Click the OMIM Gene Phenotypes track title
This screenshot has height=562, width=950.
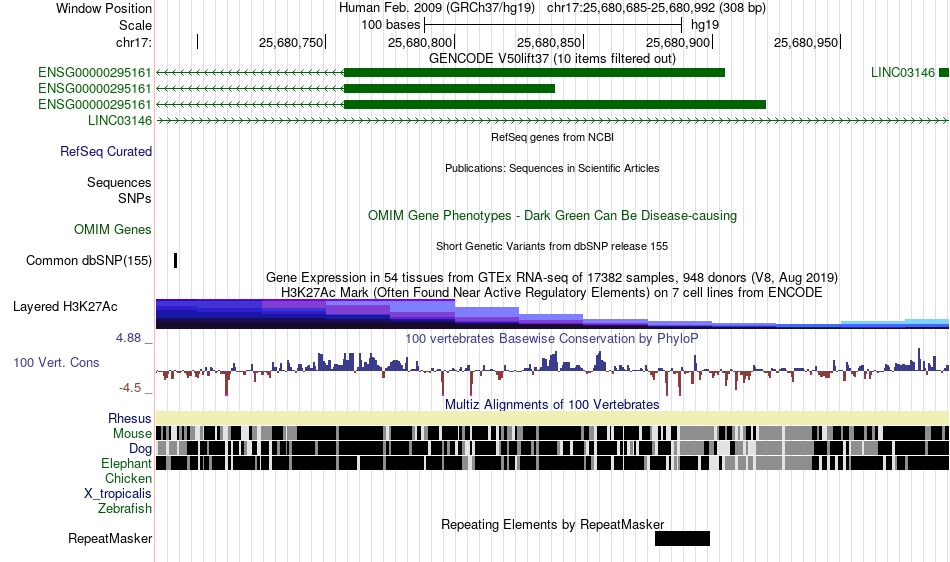point(552,216)
